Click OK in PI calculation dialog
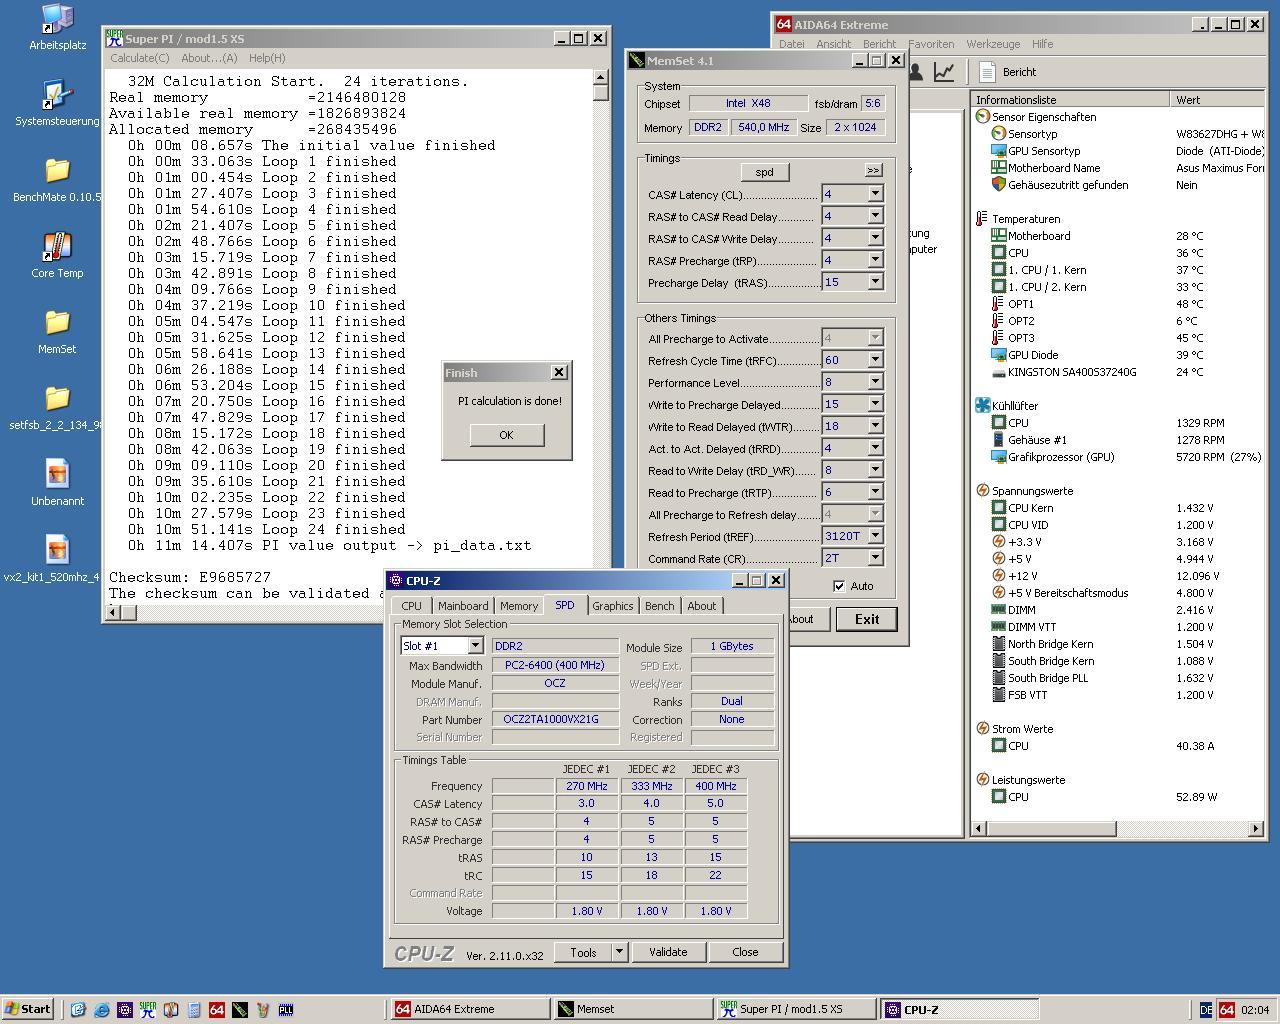This screenshot has height=1024, width=1280. point(506,435)
